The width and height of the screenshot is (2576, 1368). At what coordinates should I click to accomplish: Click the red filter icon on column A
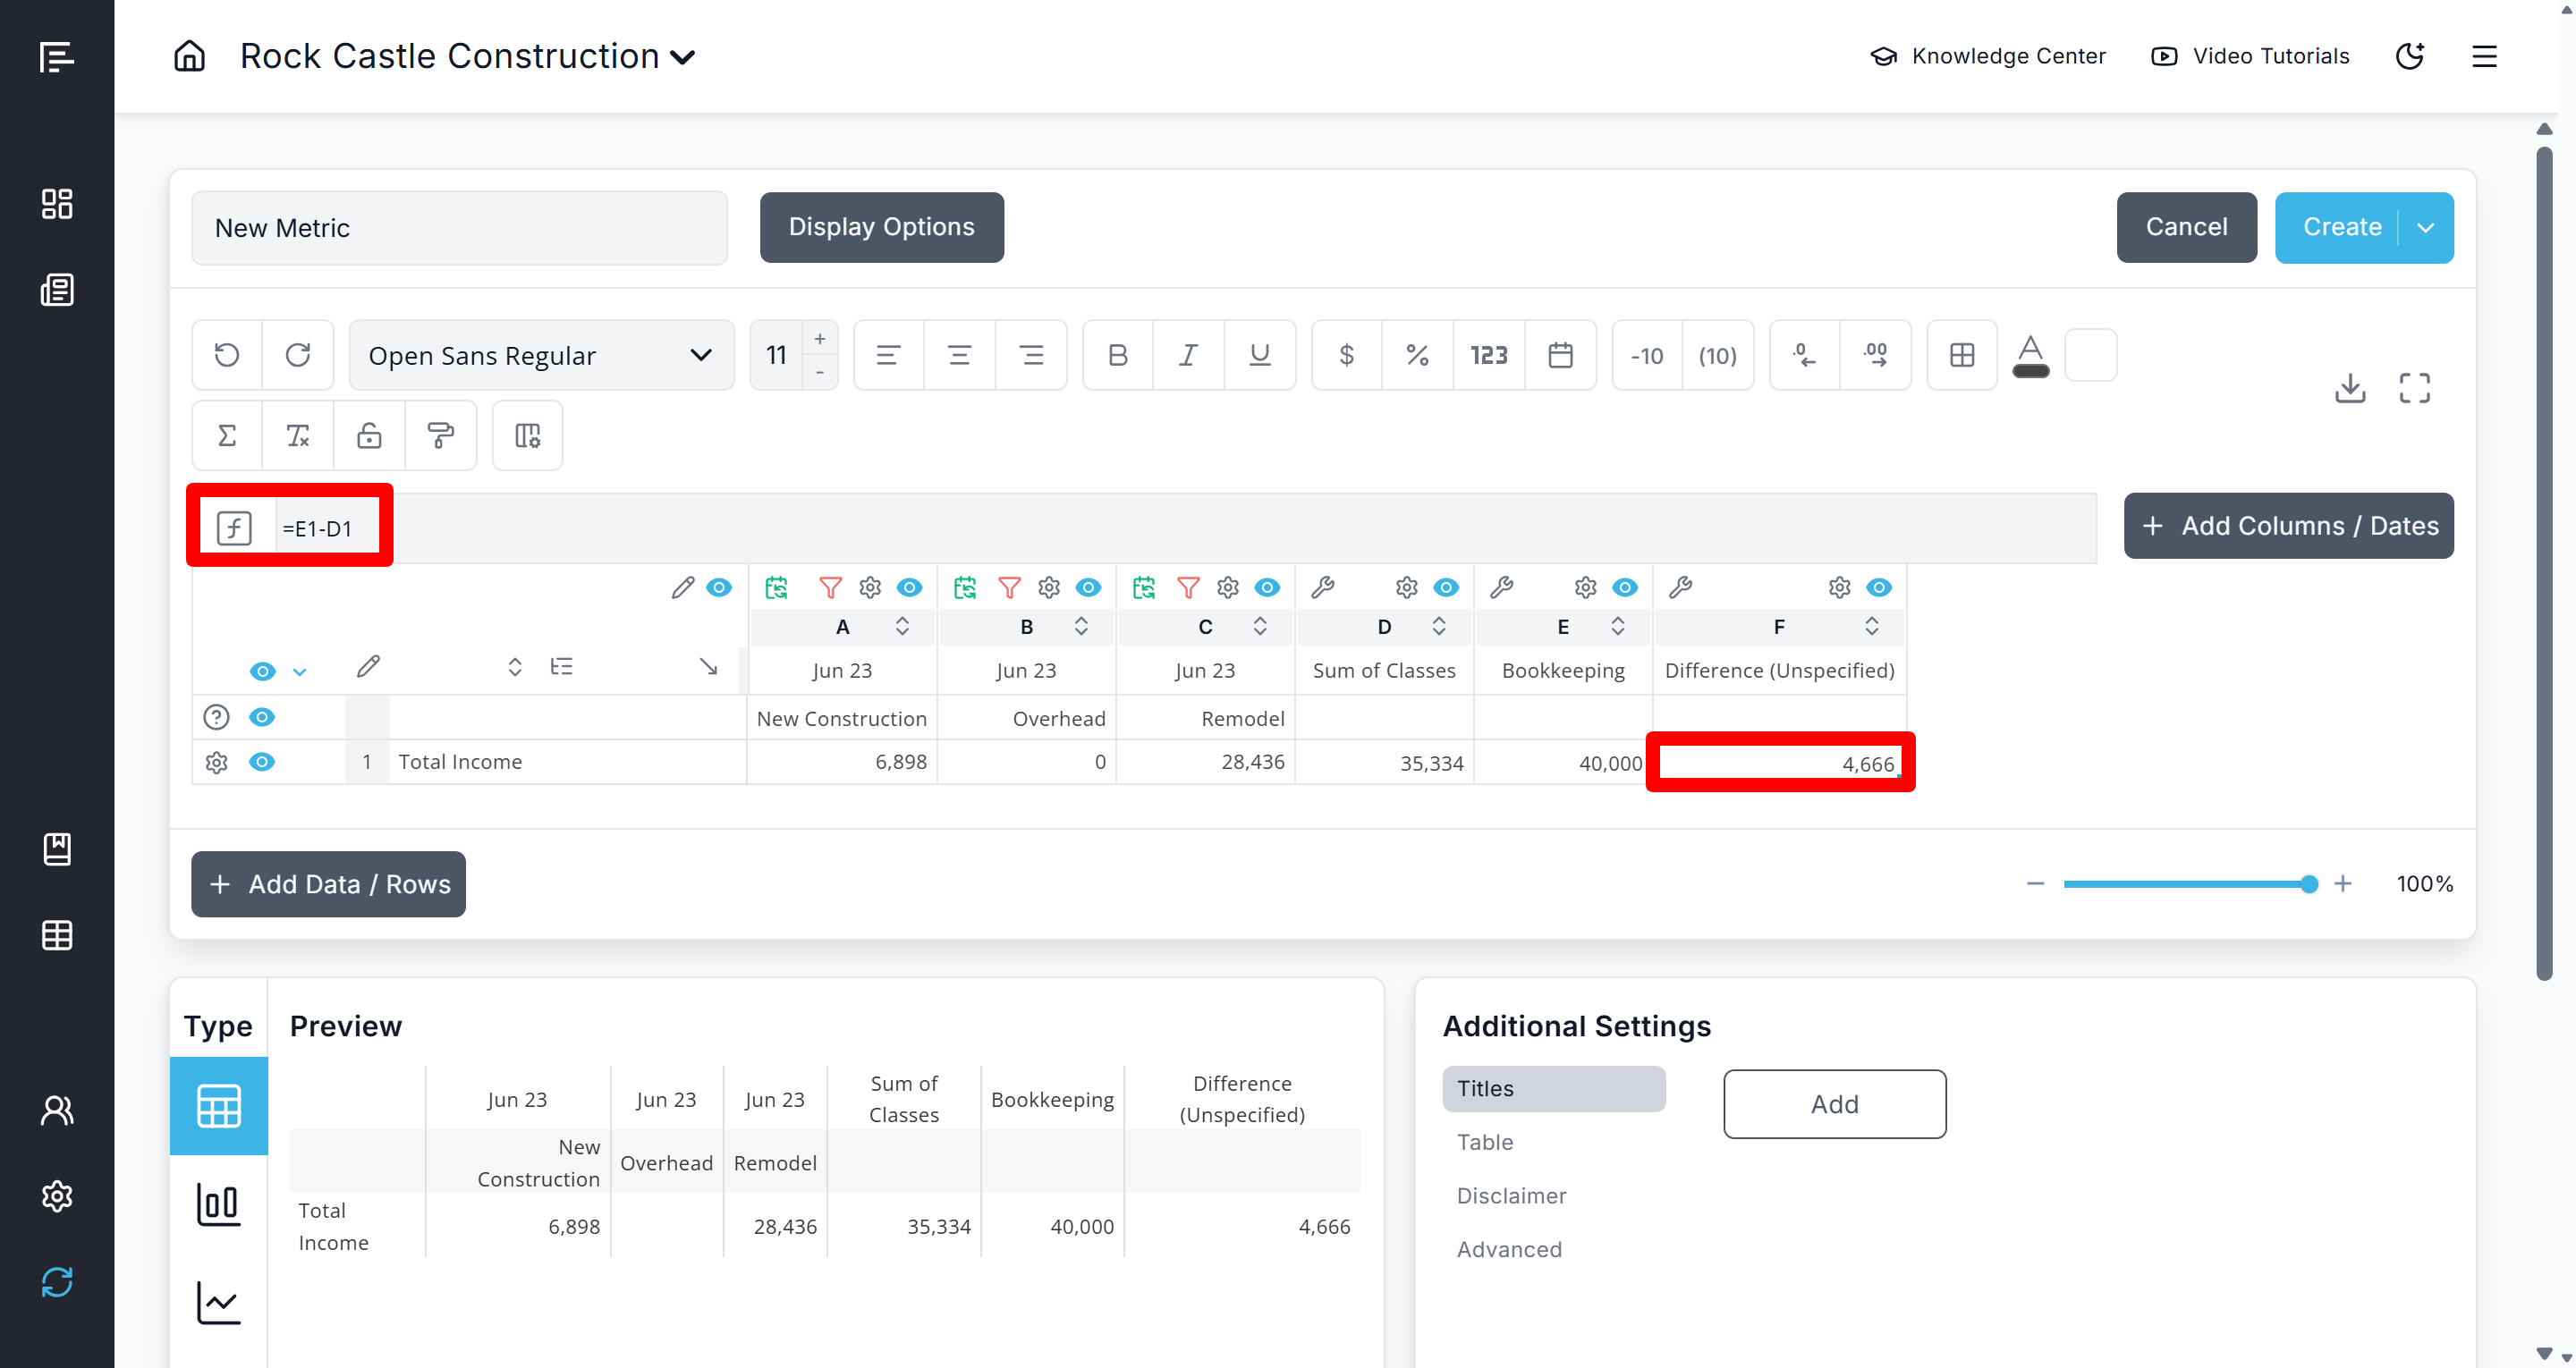pos(830,588)
